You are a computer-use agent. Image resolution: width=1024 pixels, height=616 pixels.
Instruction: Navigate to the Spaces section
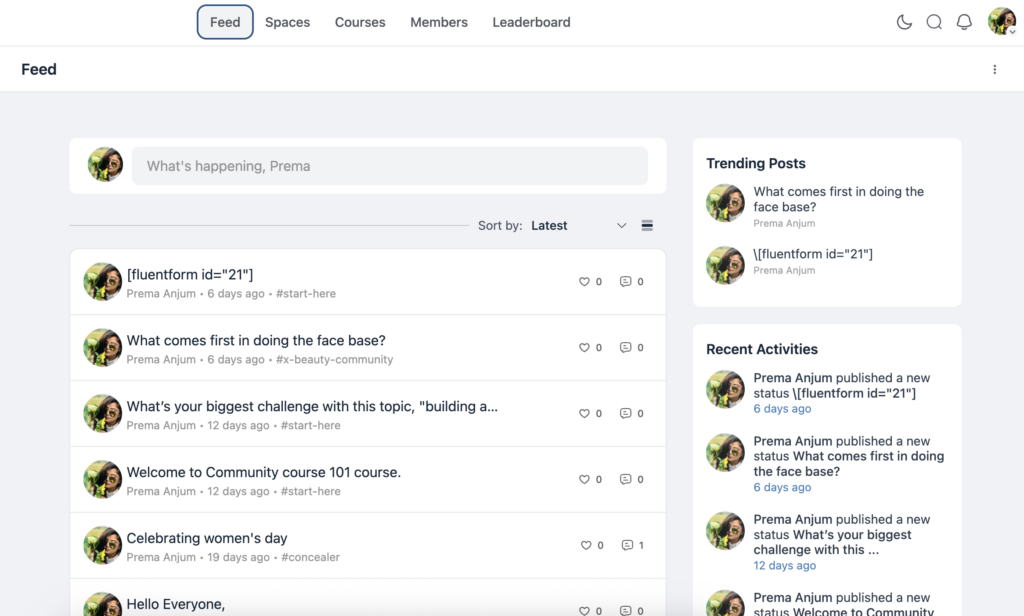point(287,21)
